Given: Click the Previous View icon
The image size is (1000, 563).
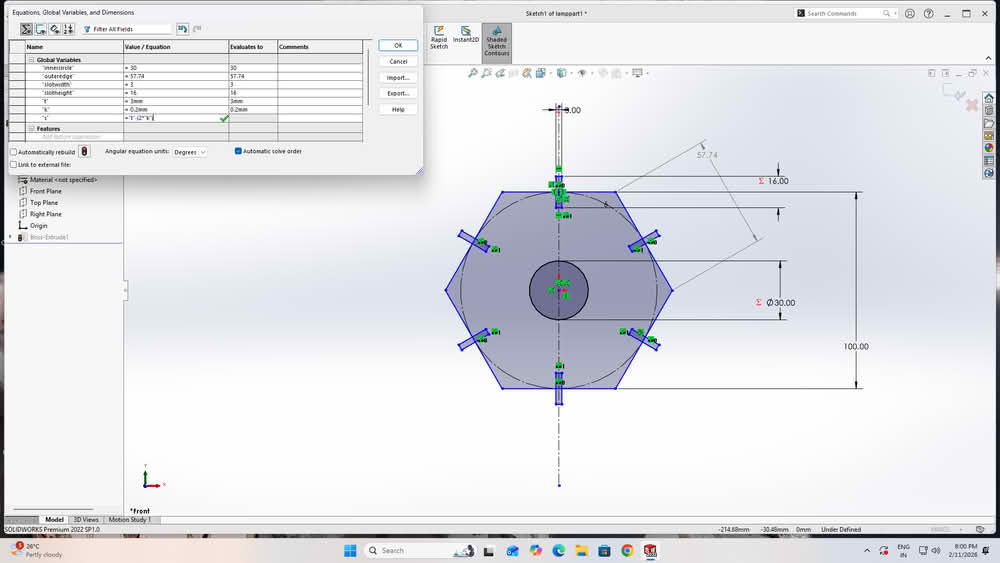Looking at the screenshot, I should point(500,73).
